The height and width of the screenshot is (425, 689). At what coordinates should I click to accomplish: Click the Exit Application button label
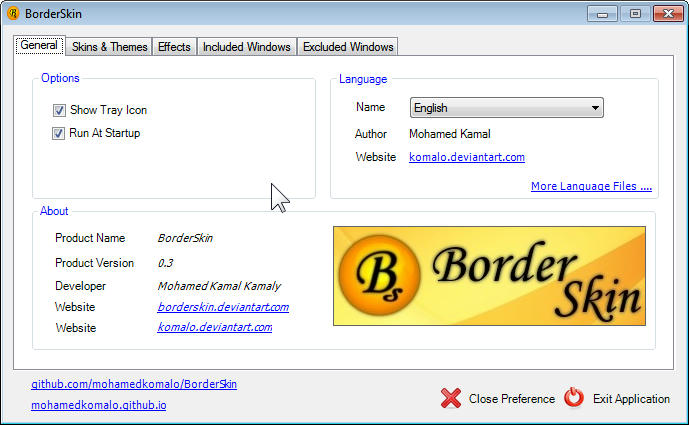(631, 399)
